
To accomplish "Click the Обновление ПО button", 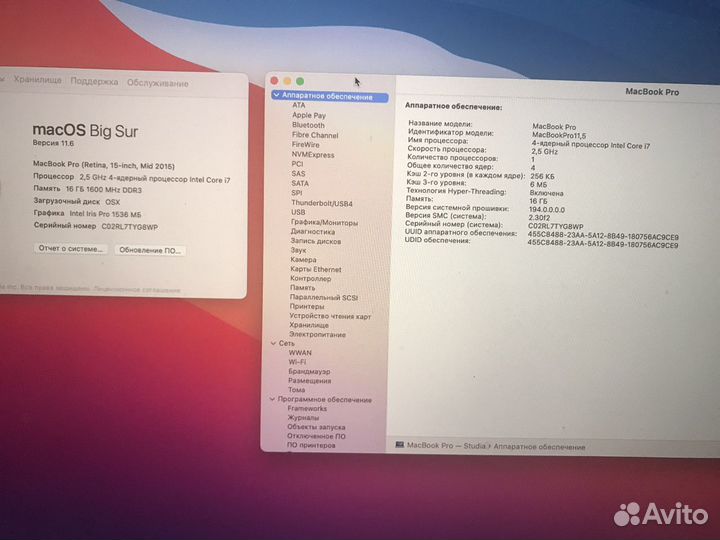I will pos(150,250).
